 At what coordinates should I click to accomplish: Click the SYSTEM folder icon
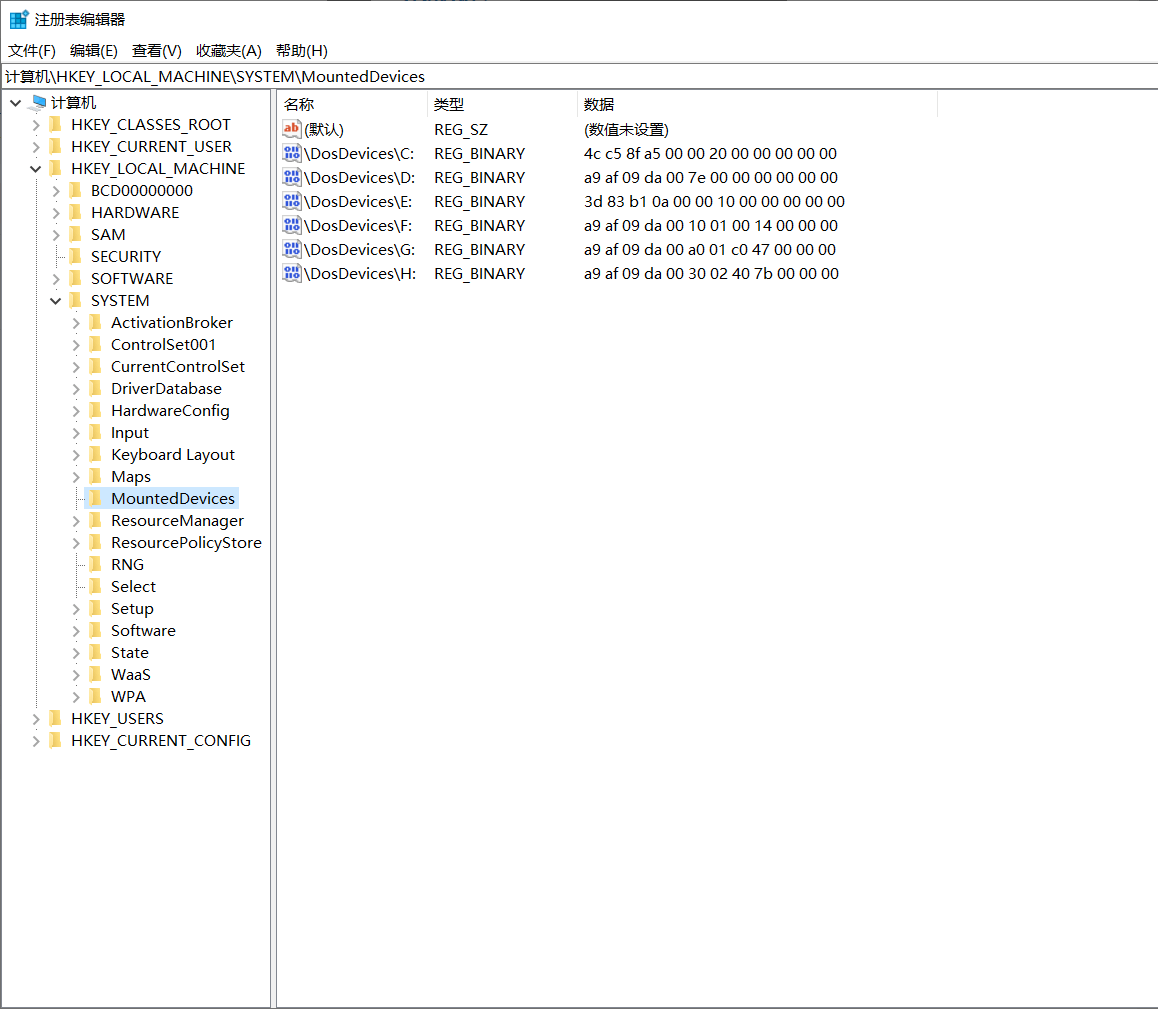pyautogui.click(x=75, y=301)
